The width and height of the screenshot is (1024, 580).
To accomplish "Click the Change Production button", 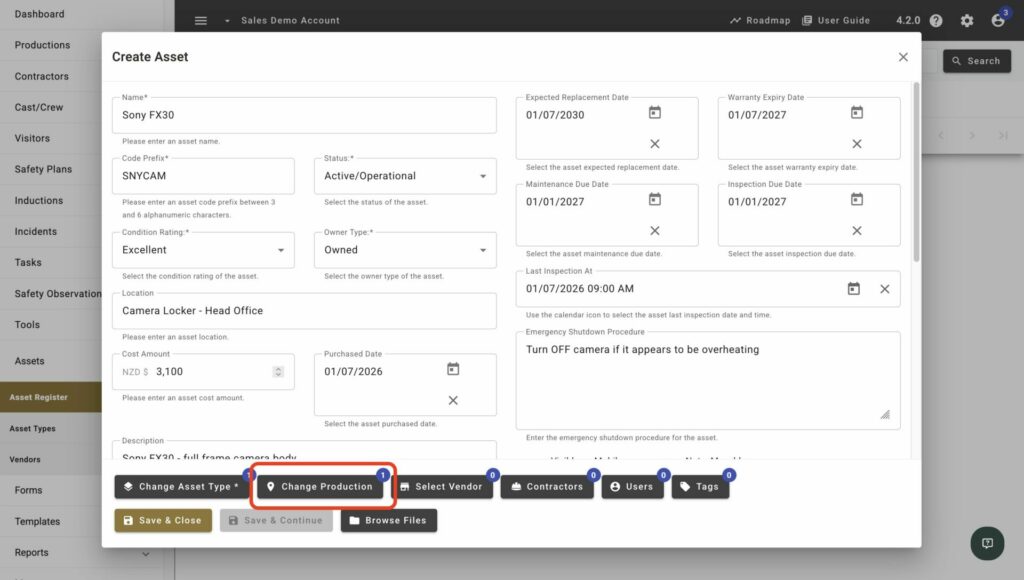I will pos(321,487).
